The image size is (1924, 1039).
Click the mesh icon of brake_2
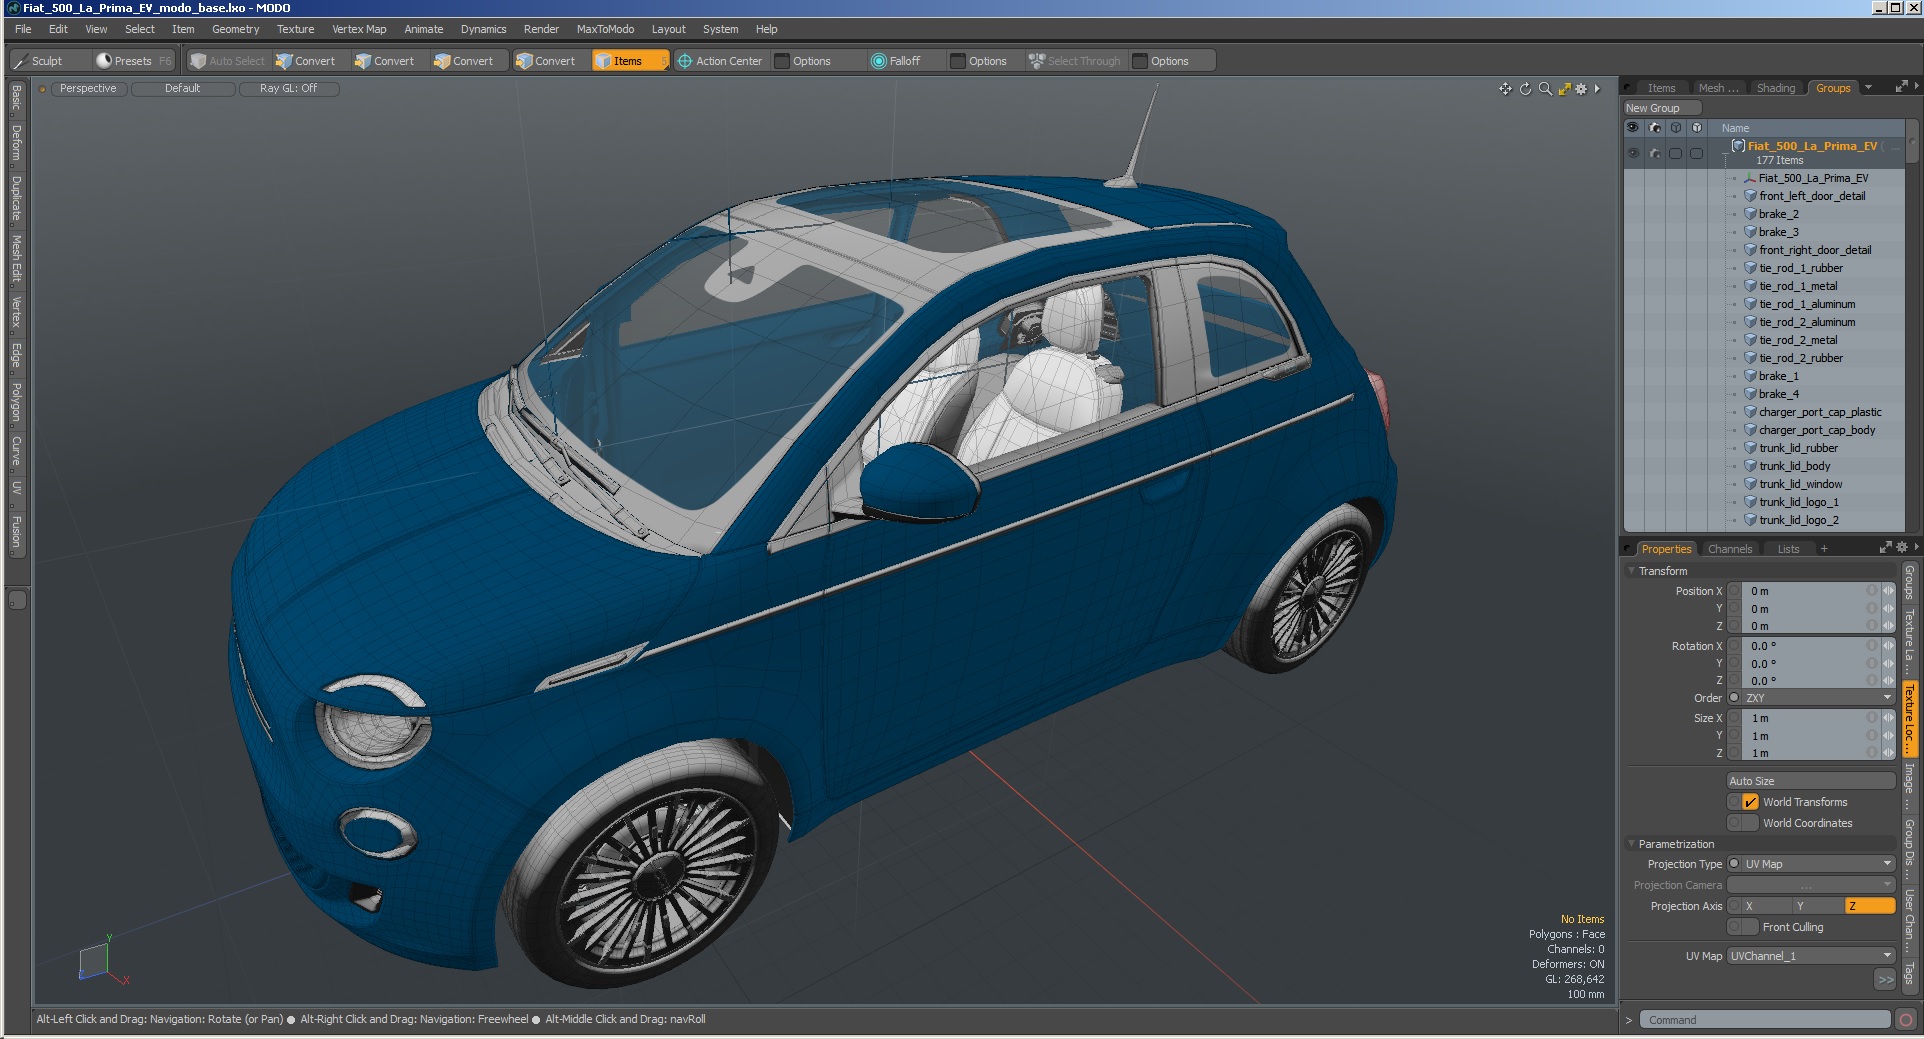pos(1750,214)
